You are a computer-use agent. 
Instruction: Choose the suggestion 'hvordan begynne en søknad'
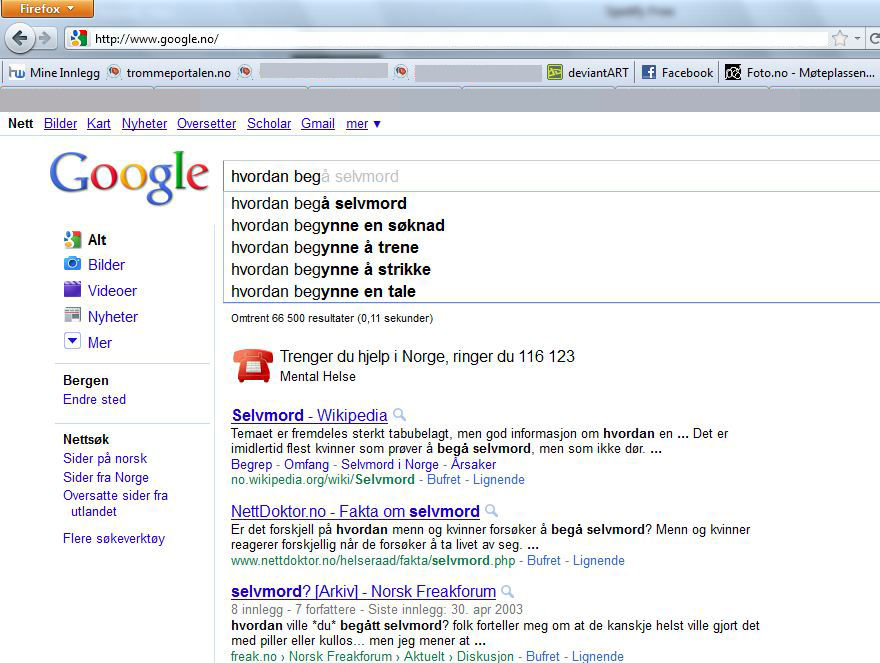click(552, 226)
